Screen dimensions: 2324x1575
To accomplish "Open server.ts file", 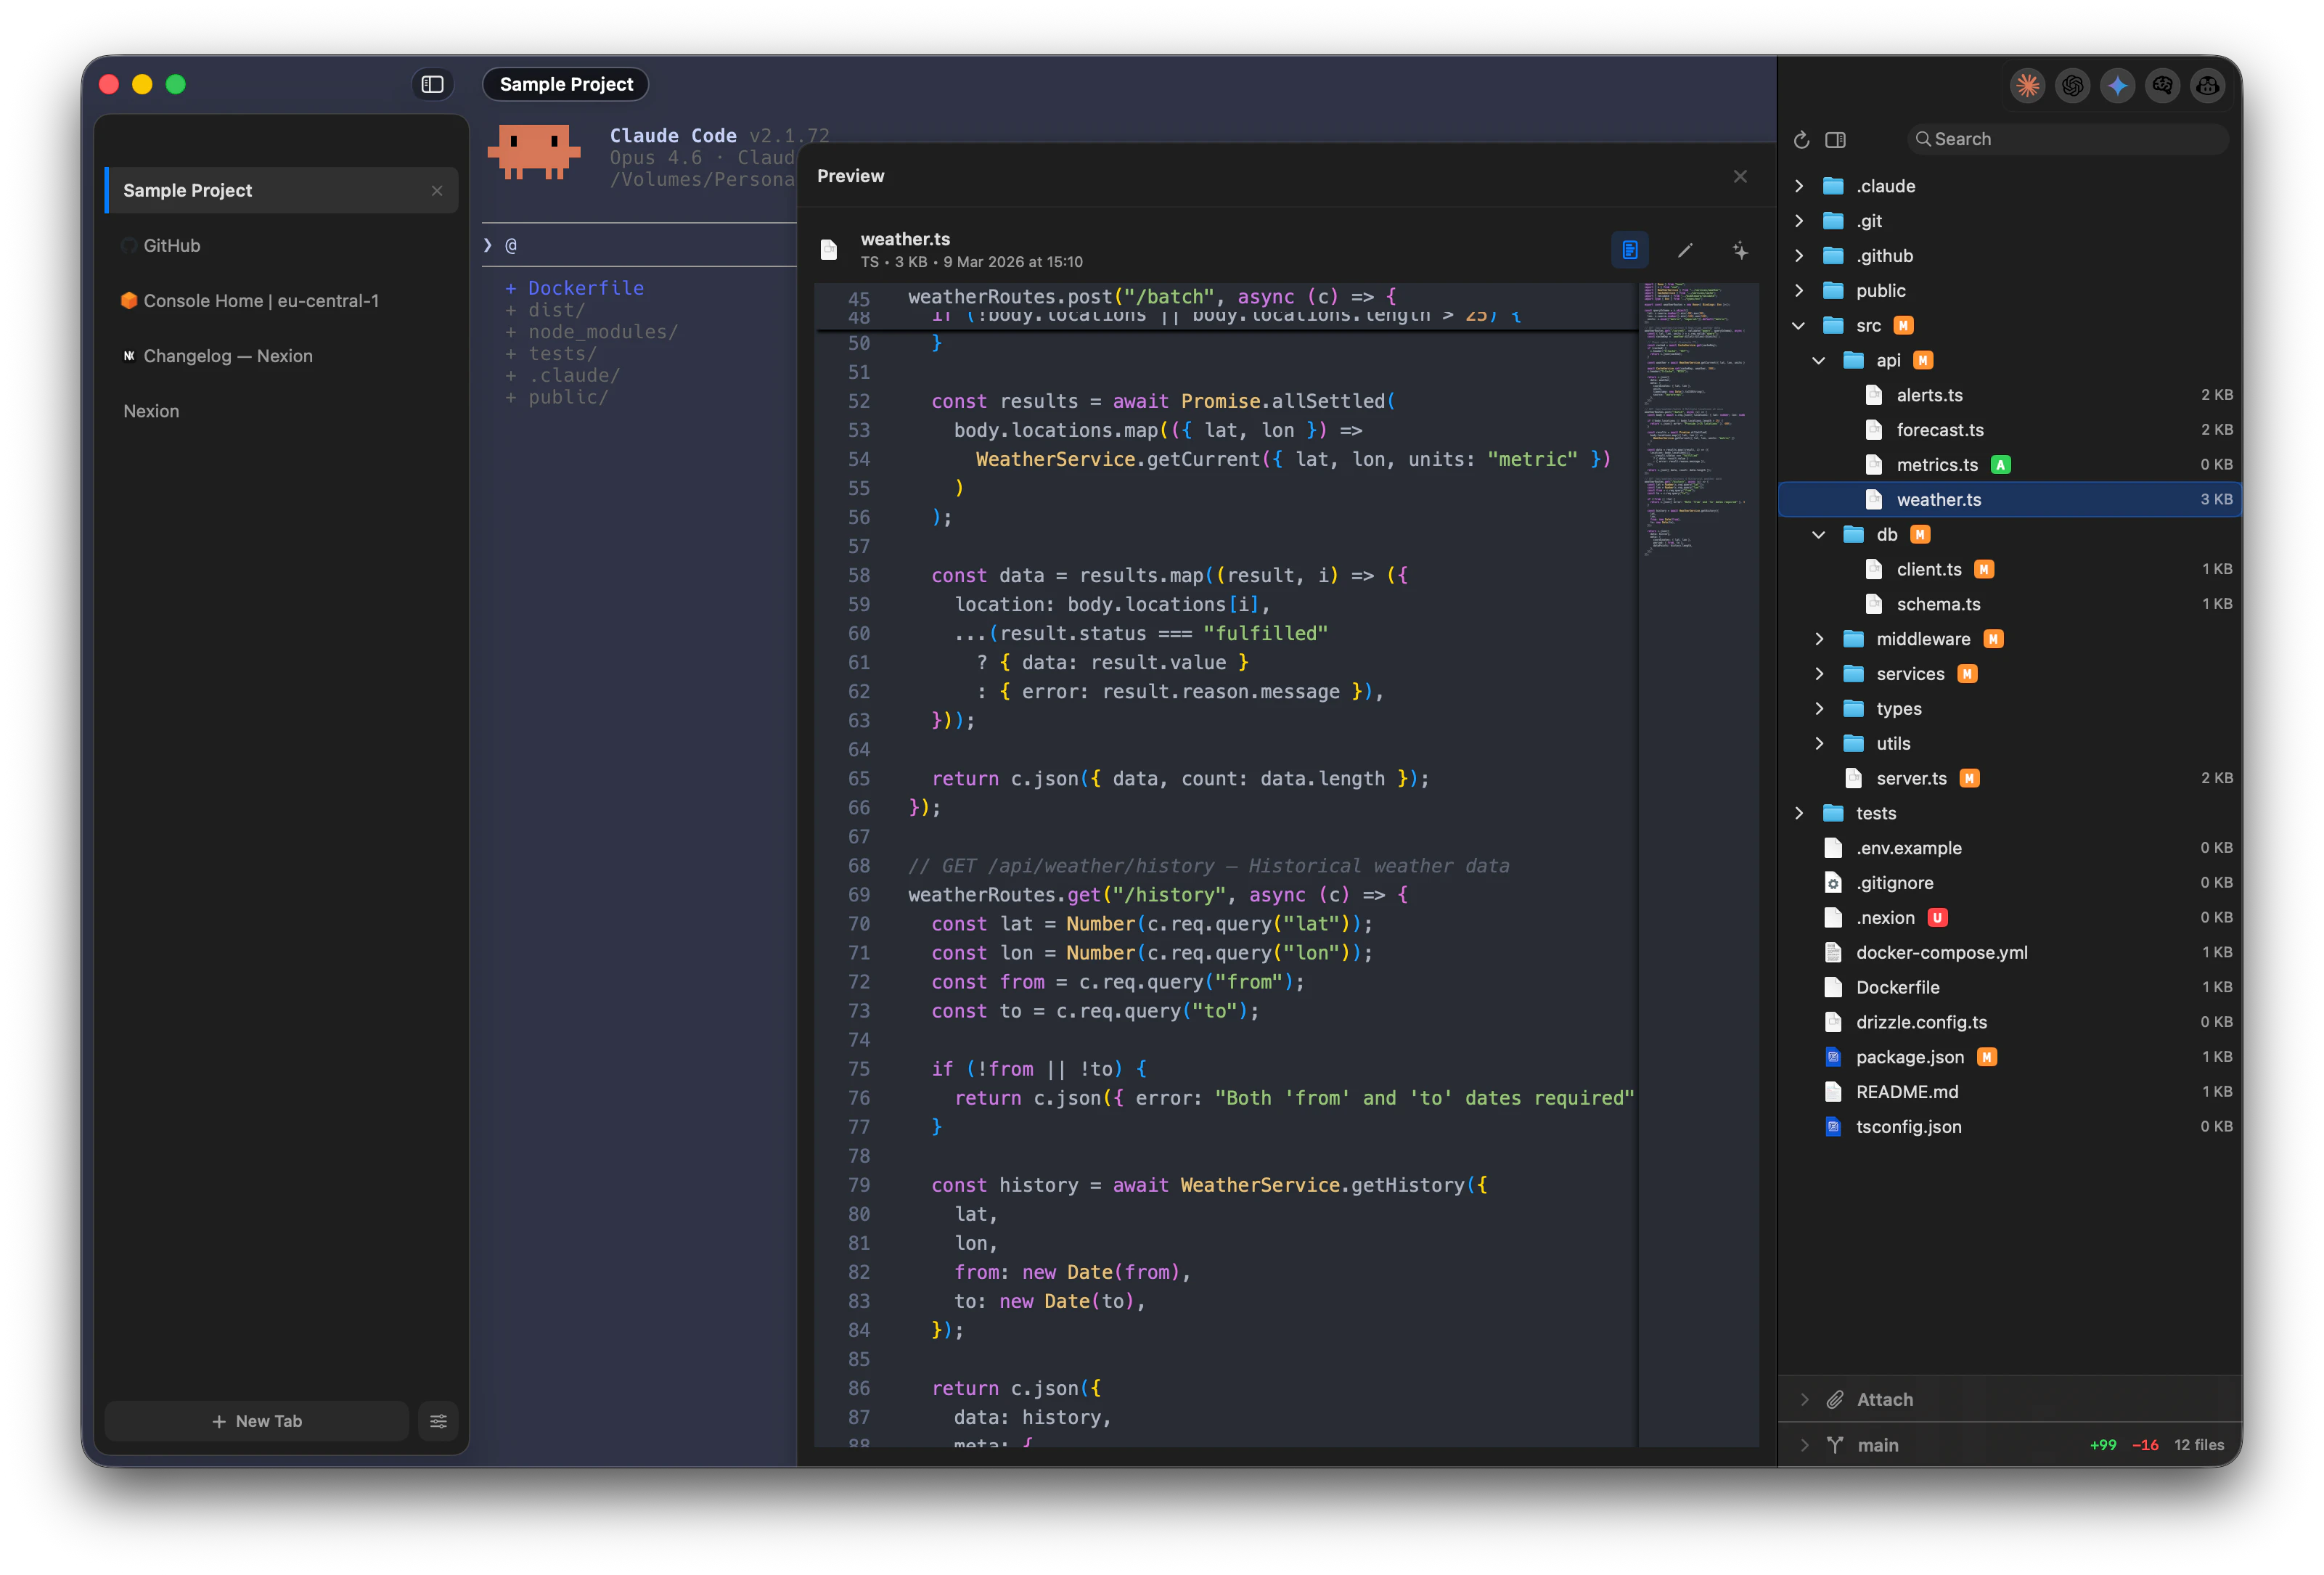I will tap(2009, 778).
